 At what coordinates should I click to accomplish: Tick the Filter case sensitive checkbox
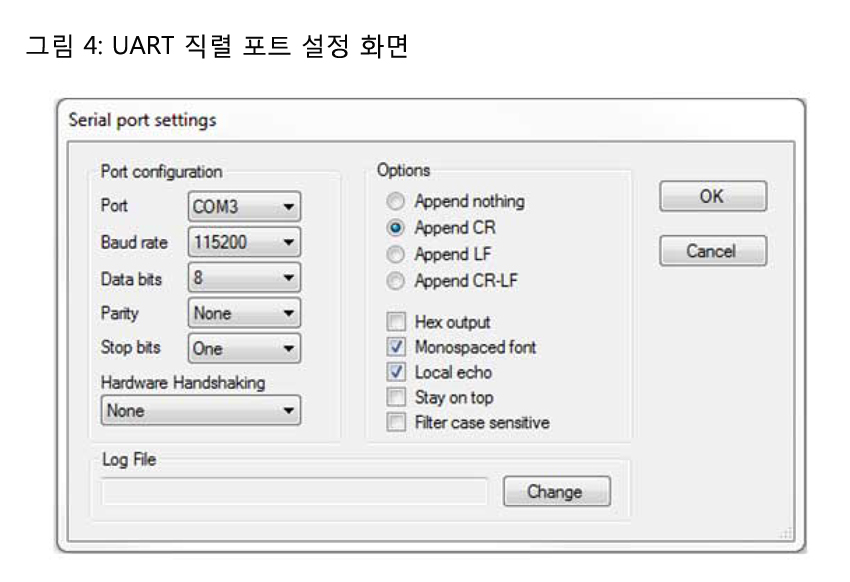pyautogui.click(x=397, y=422)
